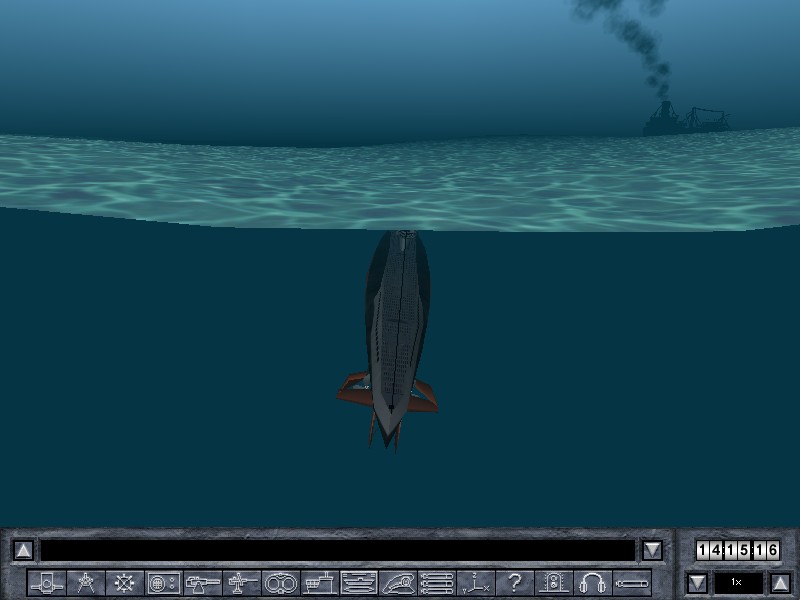Switch to the anti-aircraft gun station
800x600 pixels.
coord(242,583)
